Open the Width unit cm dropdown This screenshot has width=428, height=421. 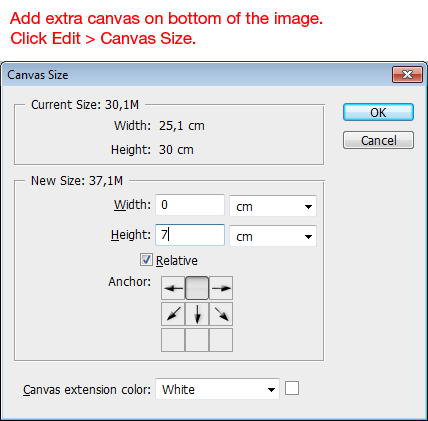(273, 206)
